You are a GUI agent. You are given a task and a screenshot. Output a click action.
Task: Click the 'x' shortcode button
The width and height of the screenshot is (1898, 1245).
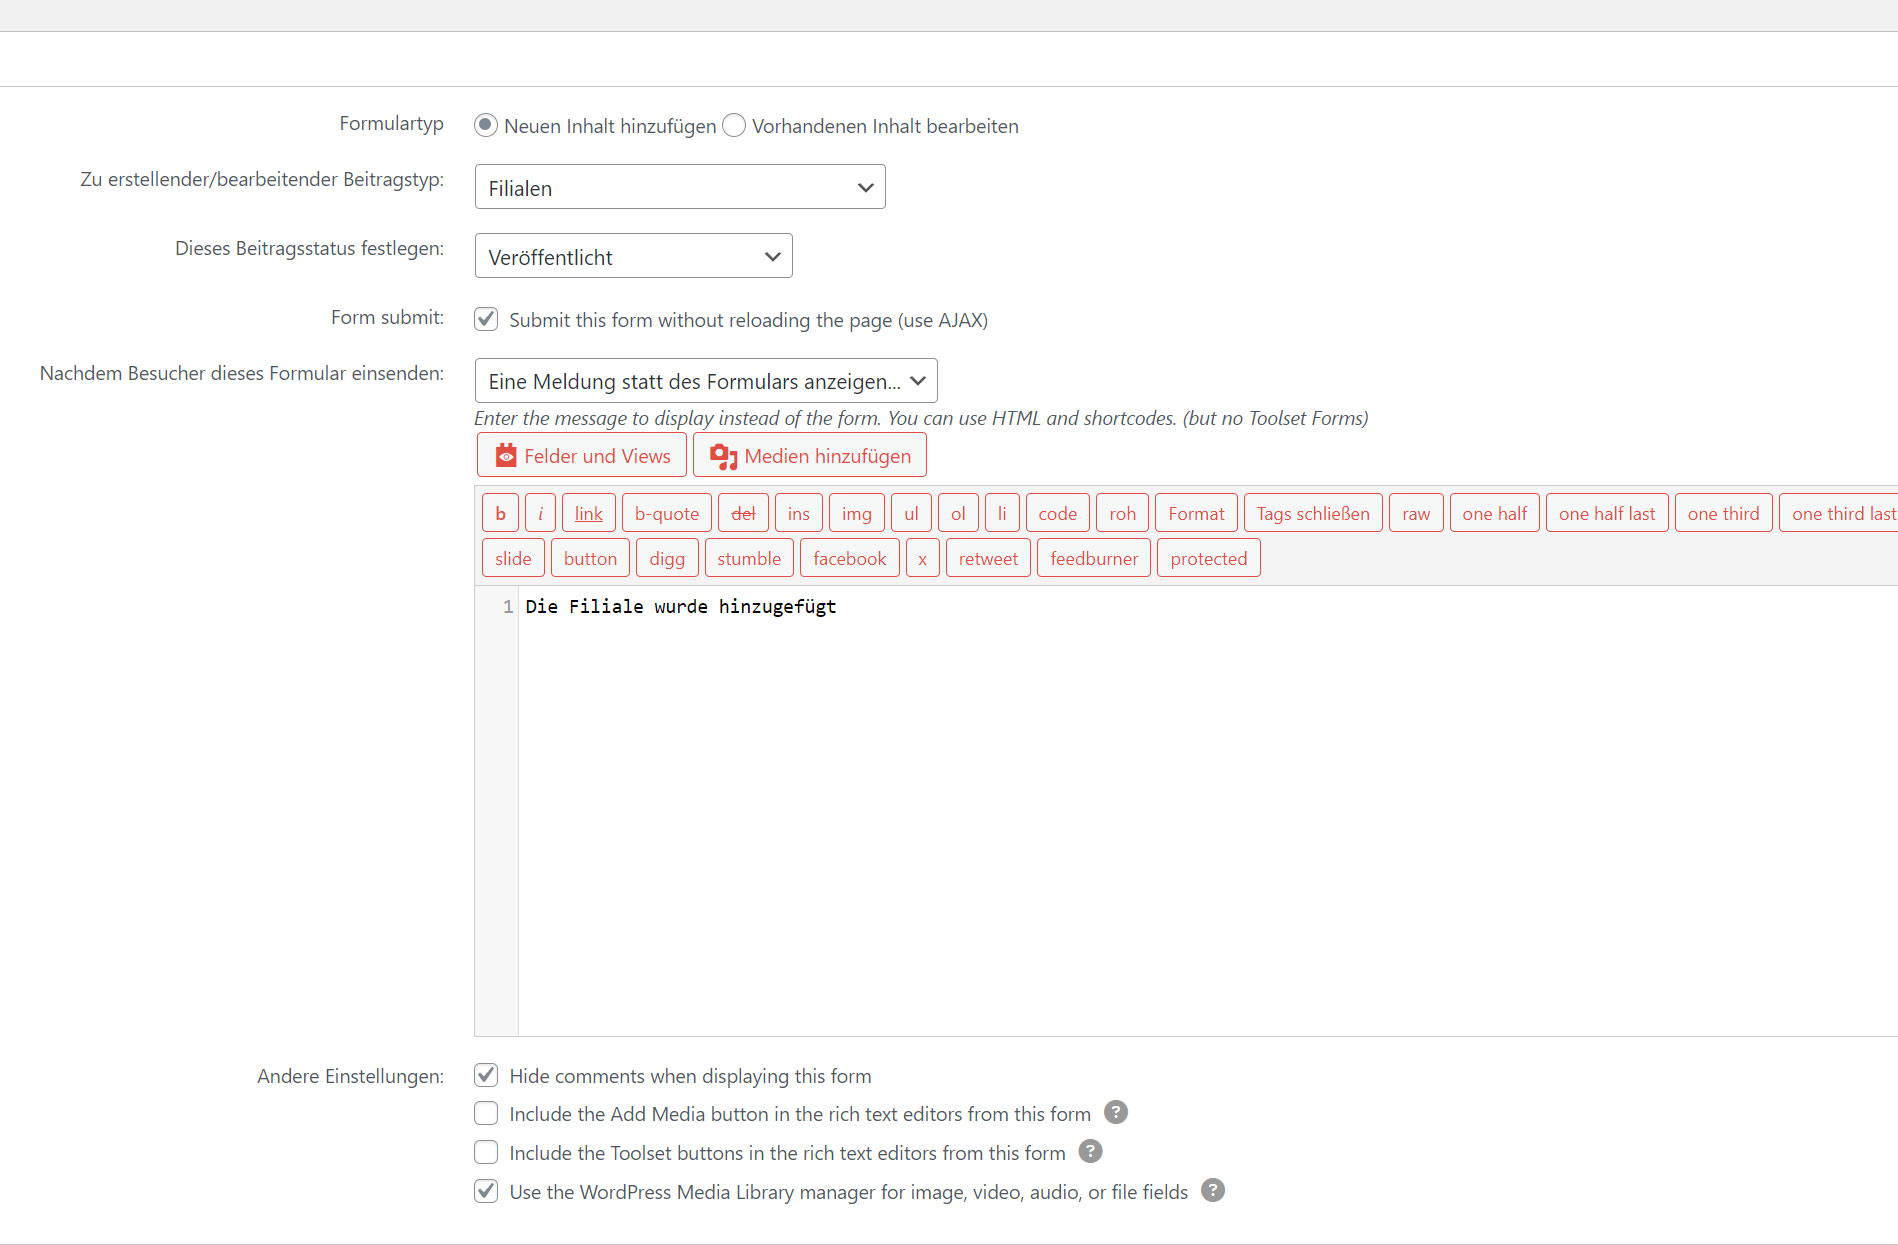(x=922, y=558)
